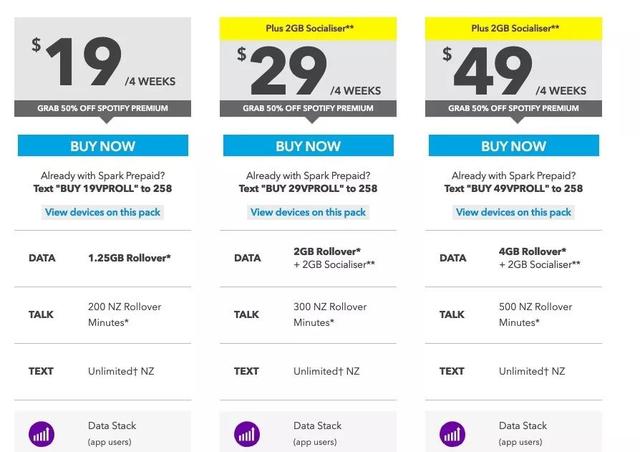
Task: Click the Data Stack icon in $19 plan
Action: point(41,434)
